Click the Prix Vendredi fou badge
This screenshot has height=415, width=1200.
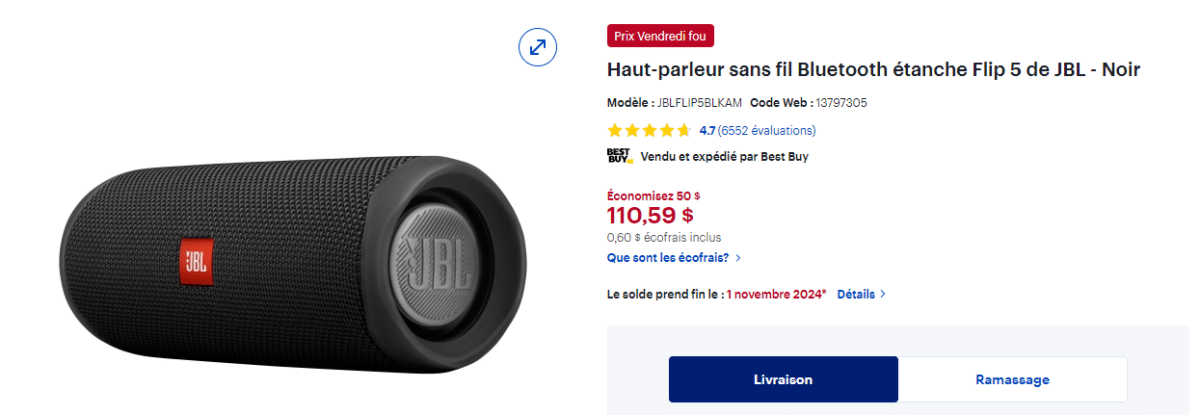pyautogui.click(x=660, y=34)
